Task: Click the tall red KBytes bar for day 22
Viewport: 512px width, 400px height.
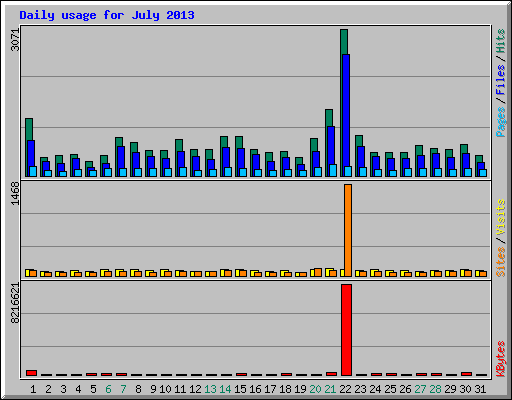Action: tap(346, 330)
